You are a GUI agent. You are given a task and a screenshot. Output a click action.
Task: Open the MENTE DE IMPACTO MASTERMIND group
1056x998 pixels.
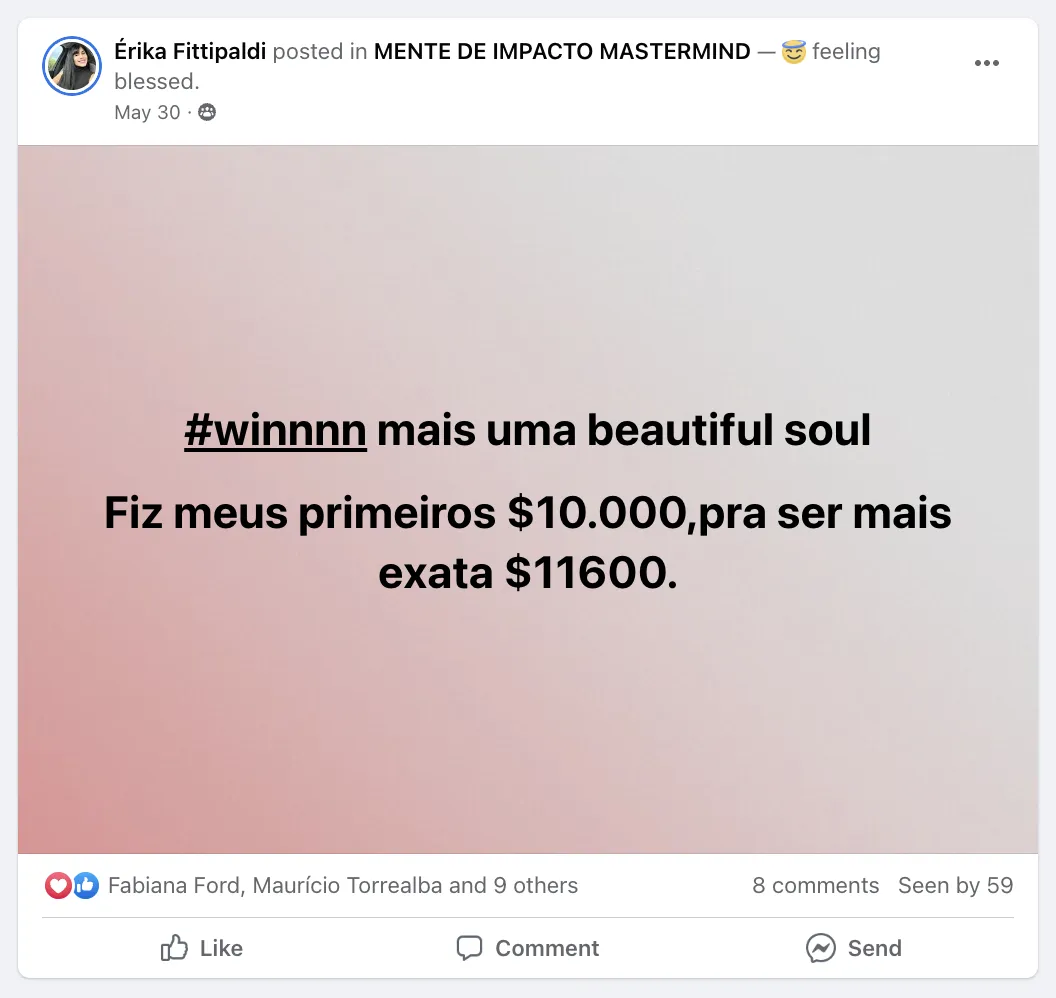click(562, 51)
